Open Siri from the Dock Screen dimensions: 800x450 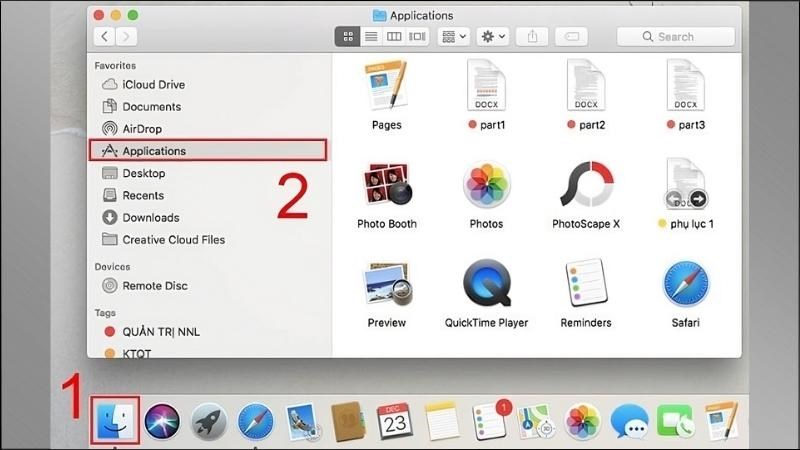point(162,422)
